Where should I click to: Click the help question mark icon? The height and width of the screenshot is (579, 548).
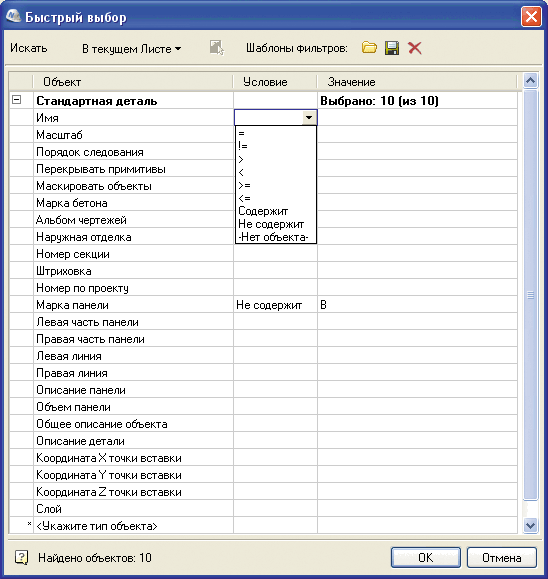pyautogui.click(x=21, y=557)
